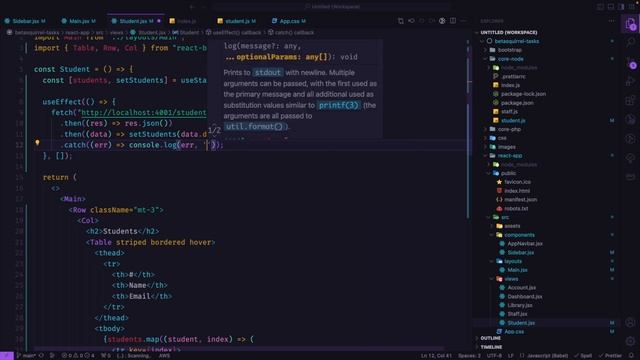640x360 pixels.
Task: Click the Prettier status bar item
Action: pos(610,356)
